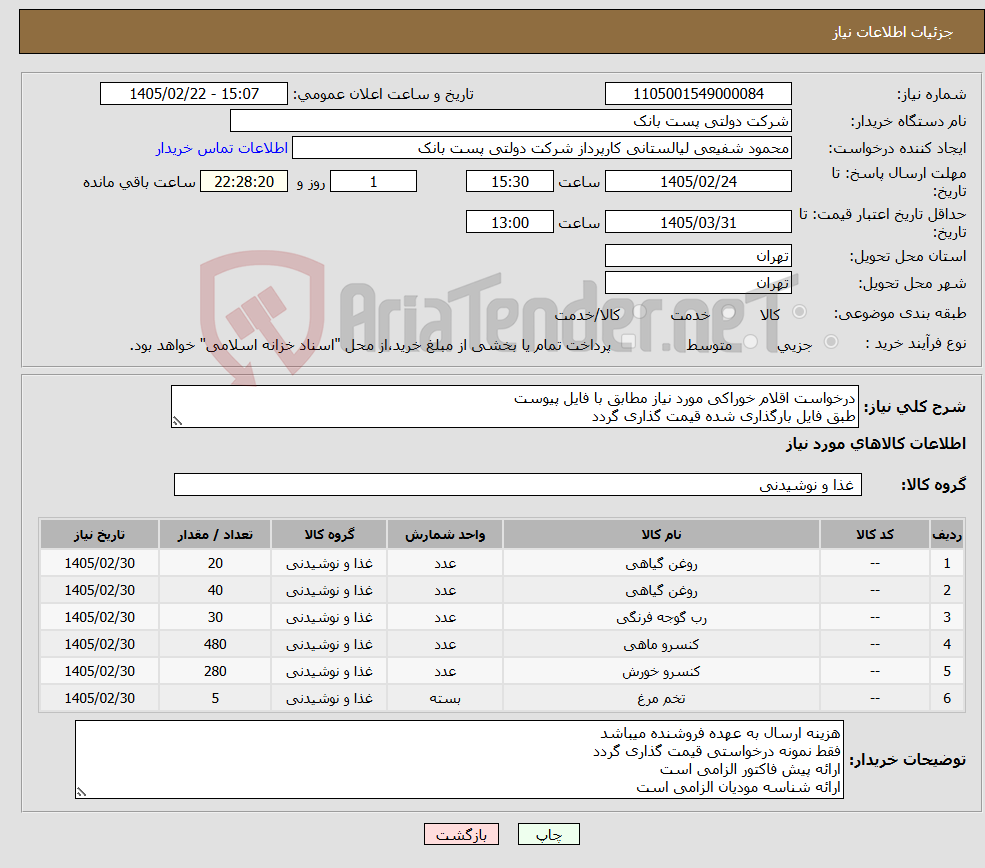Click the page title جزئیات اطلاعات نیاز
This screenshot has width=985, height=868.
tap(893, 32)
